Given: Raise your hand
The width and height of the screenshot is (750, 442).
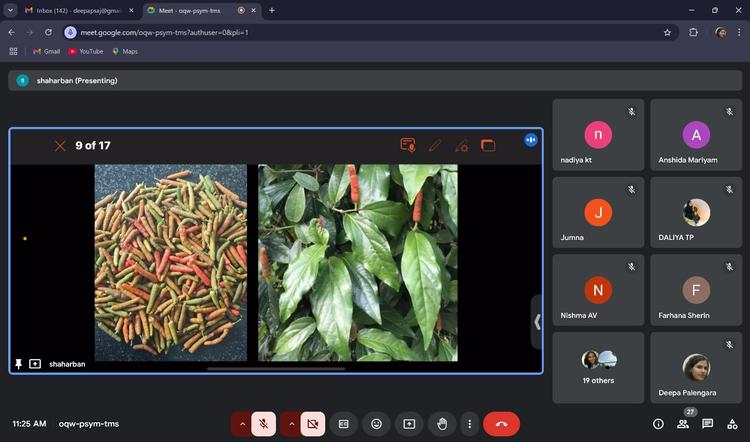Looking at the screenshot, I should point(442,424).
